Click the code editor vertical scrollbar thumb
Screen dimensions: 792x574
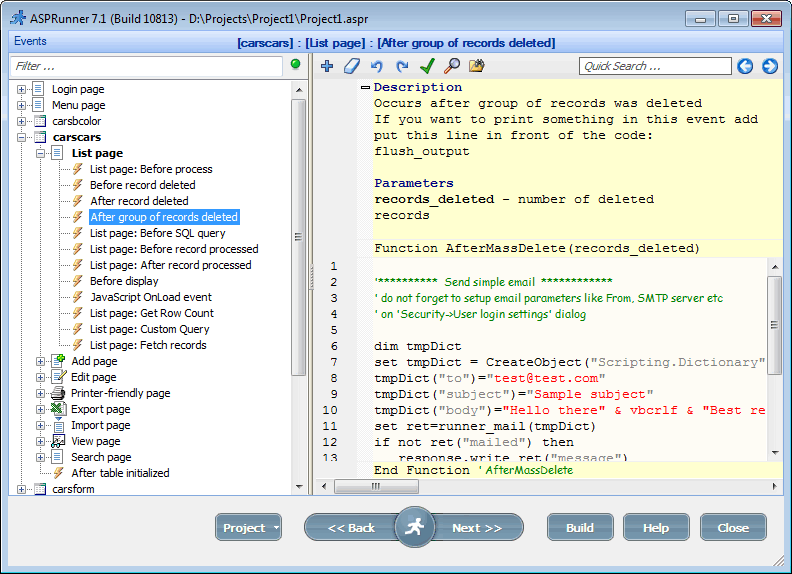tap(774, 325)
